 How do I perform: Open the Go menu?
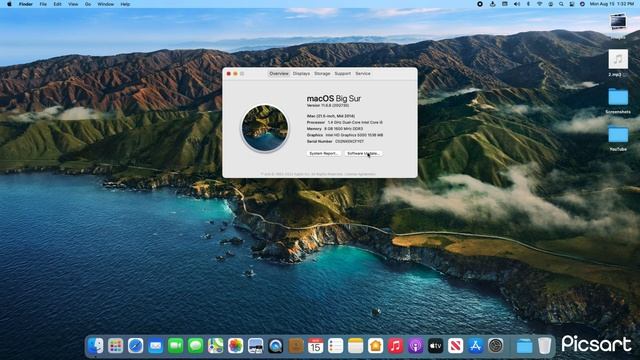click(88, 4)
